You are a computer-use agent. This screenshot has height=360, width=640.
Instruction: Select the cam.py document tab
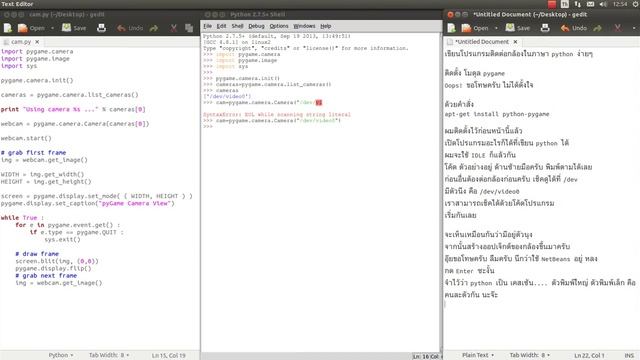click(21, 42)
